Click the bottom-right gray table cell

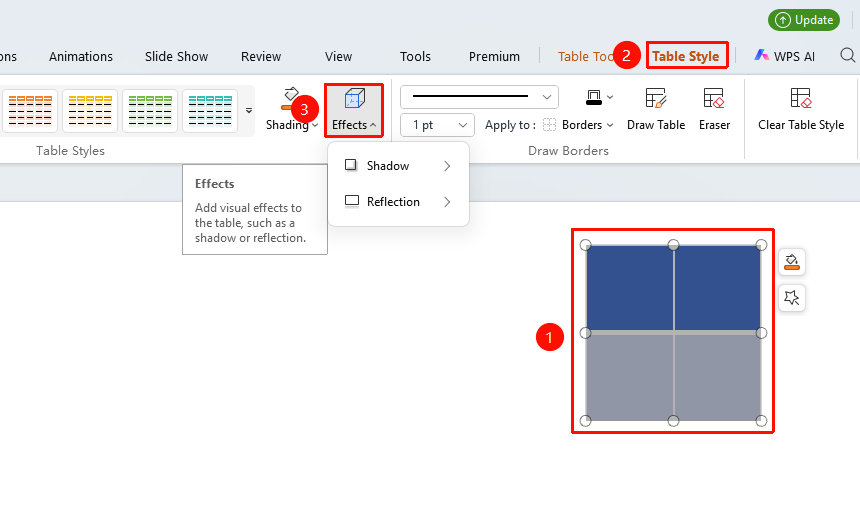click(717, 377)
